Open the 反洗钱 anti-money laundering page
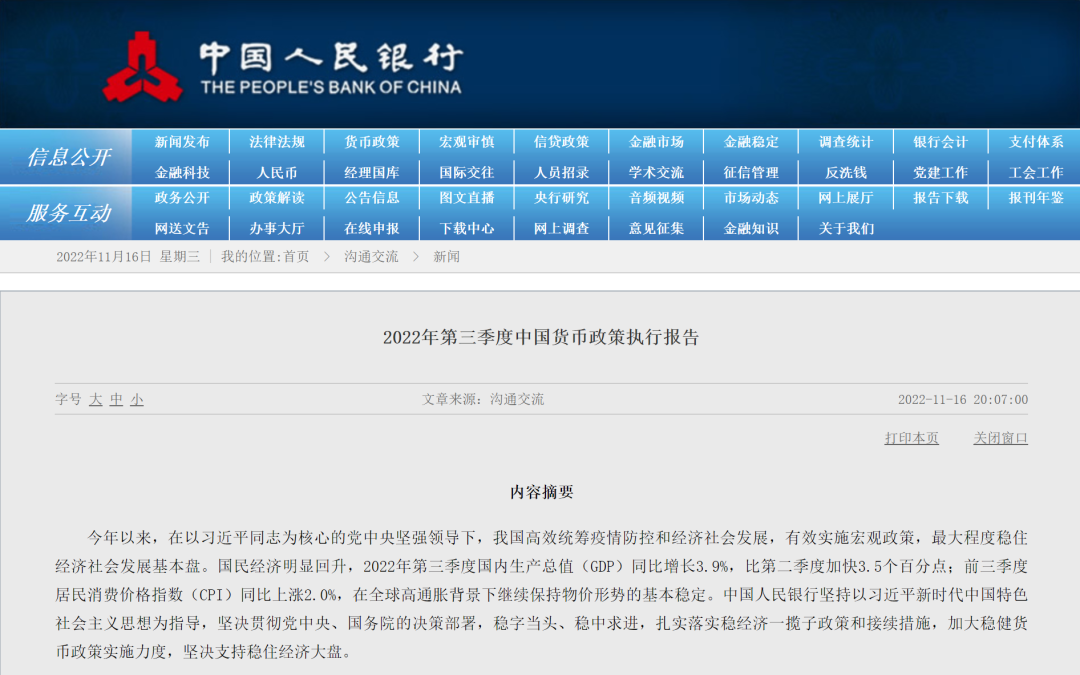Image resolution: width=1080 pixels, height=675 pixels. (x=846, y=172)
